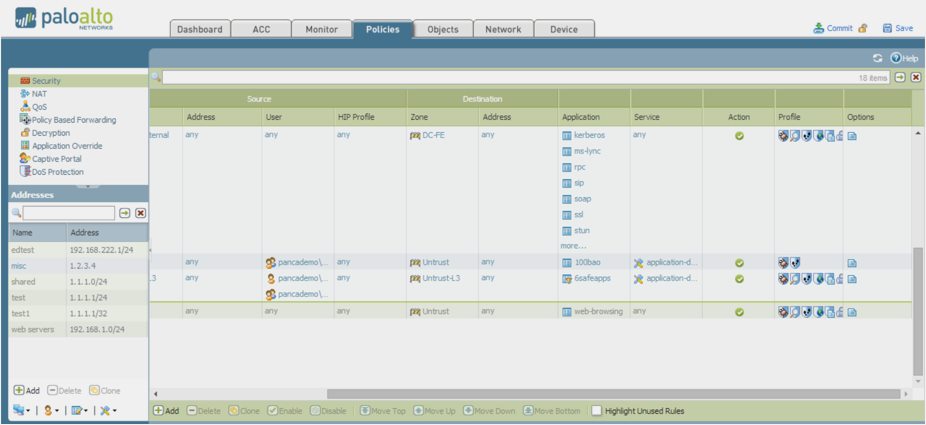
Task: Toggle Highlight Unused Rules checkbox
Action: tap(597, 411)
